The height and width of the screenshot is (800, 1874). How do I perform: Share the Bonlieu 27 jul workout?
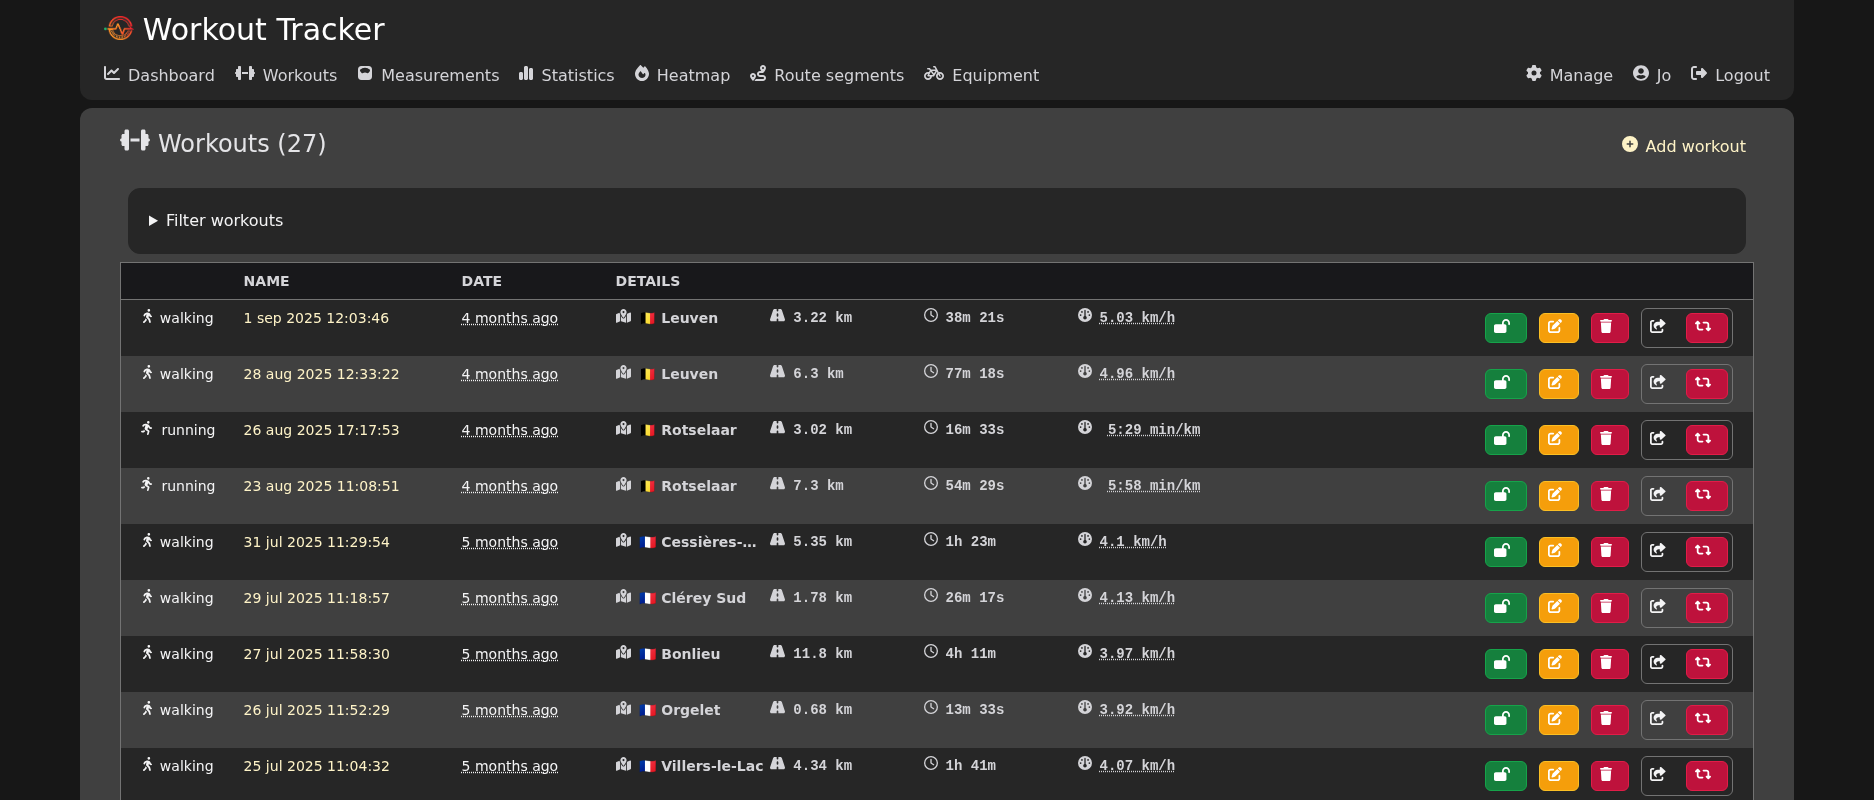click(1658, 664)
